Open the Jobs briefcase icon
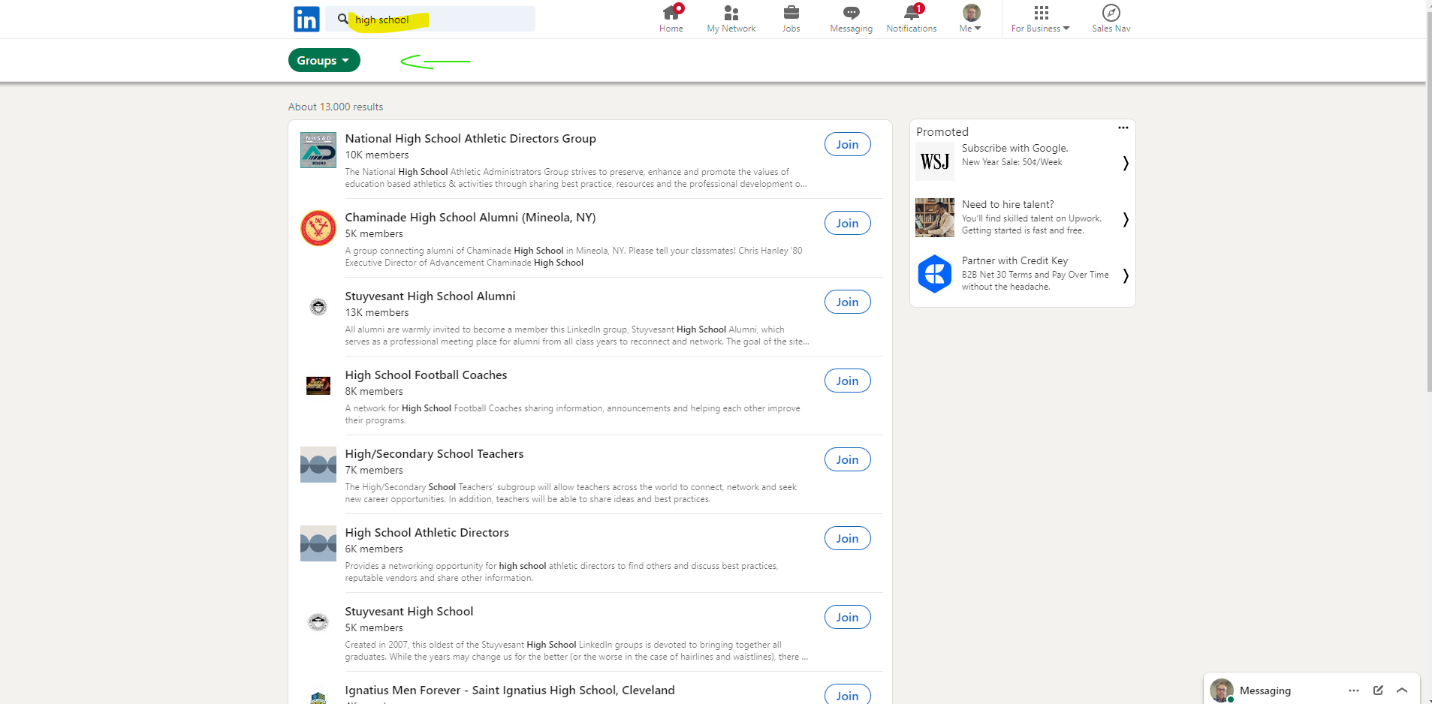The width and height of the screenshot is (1432, 704). pyautogui.click(x=791, y=13)
